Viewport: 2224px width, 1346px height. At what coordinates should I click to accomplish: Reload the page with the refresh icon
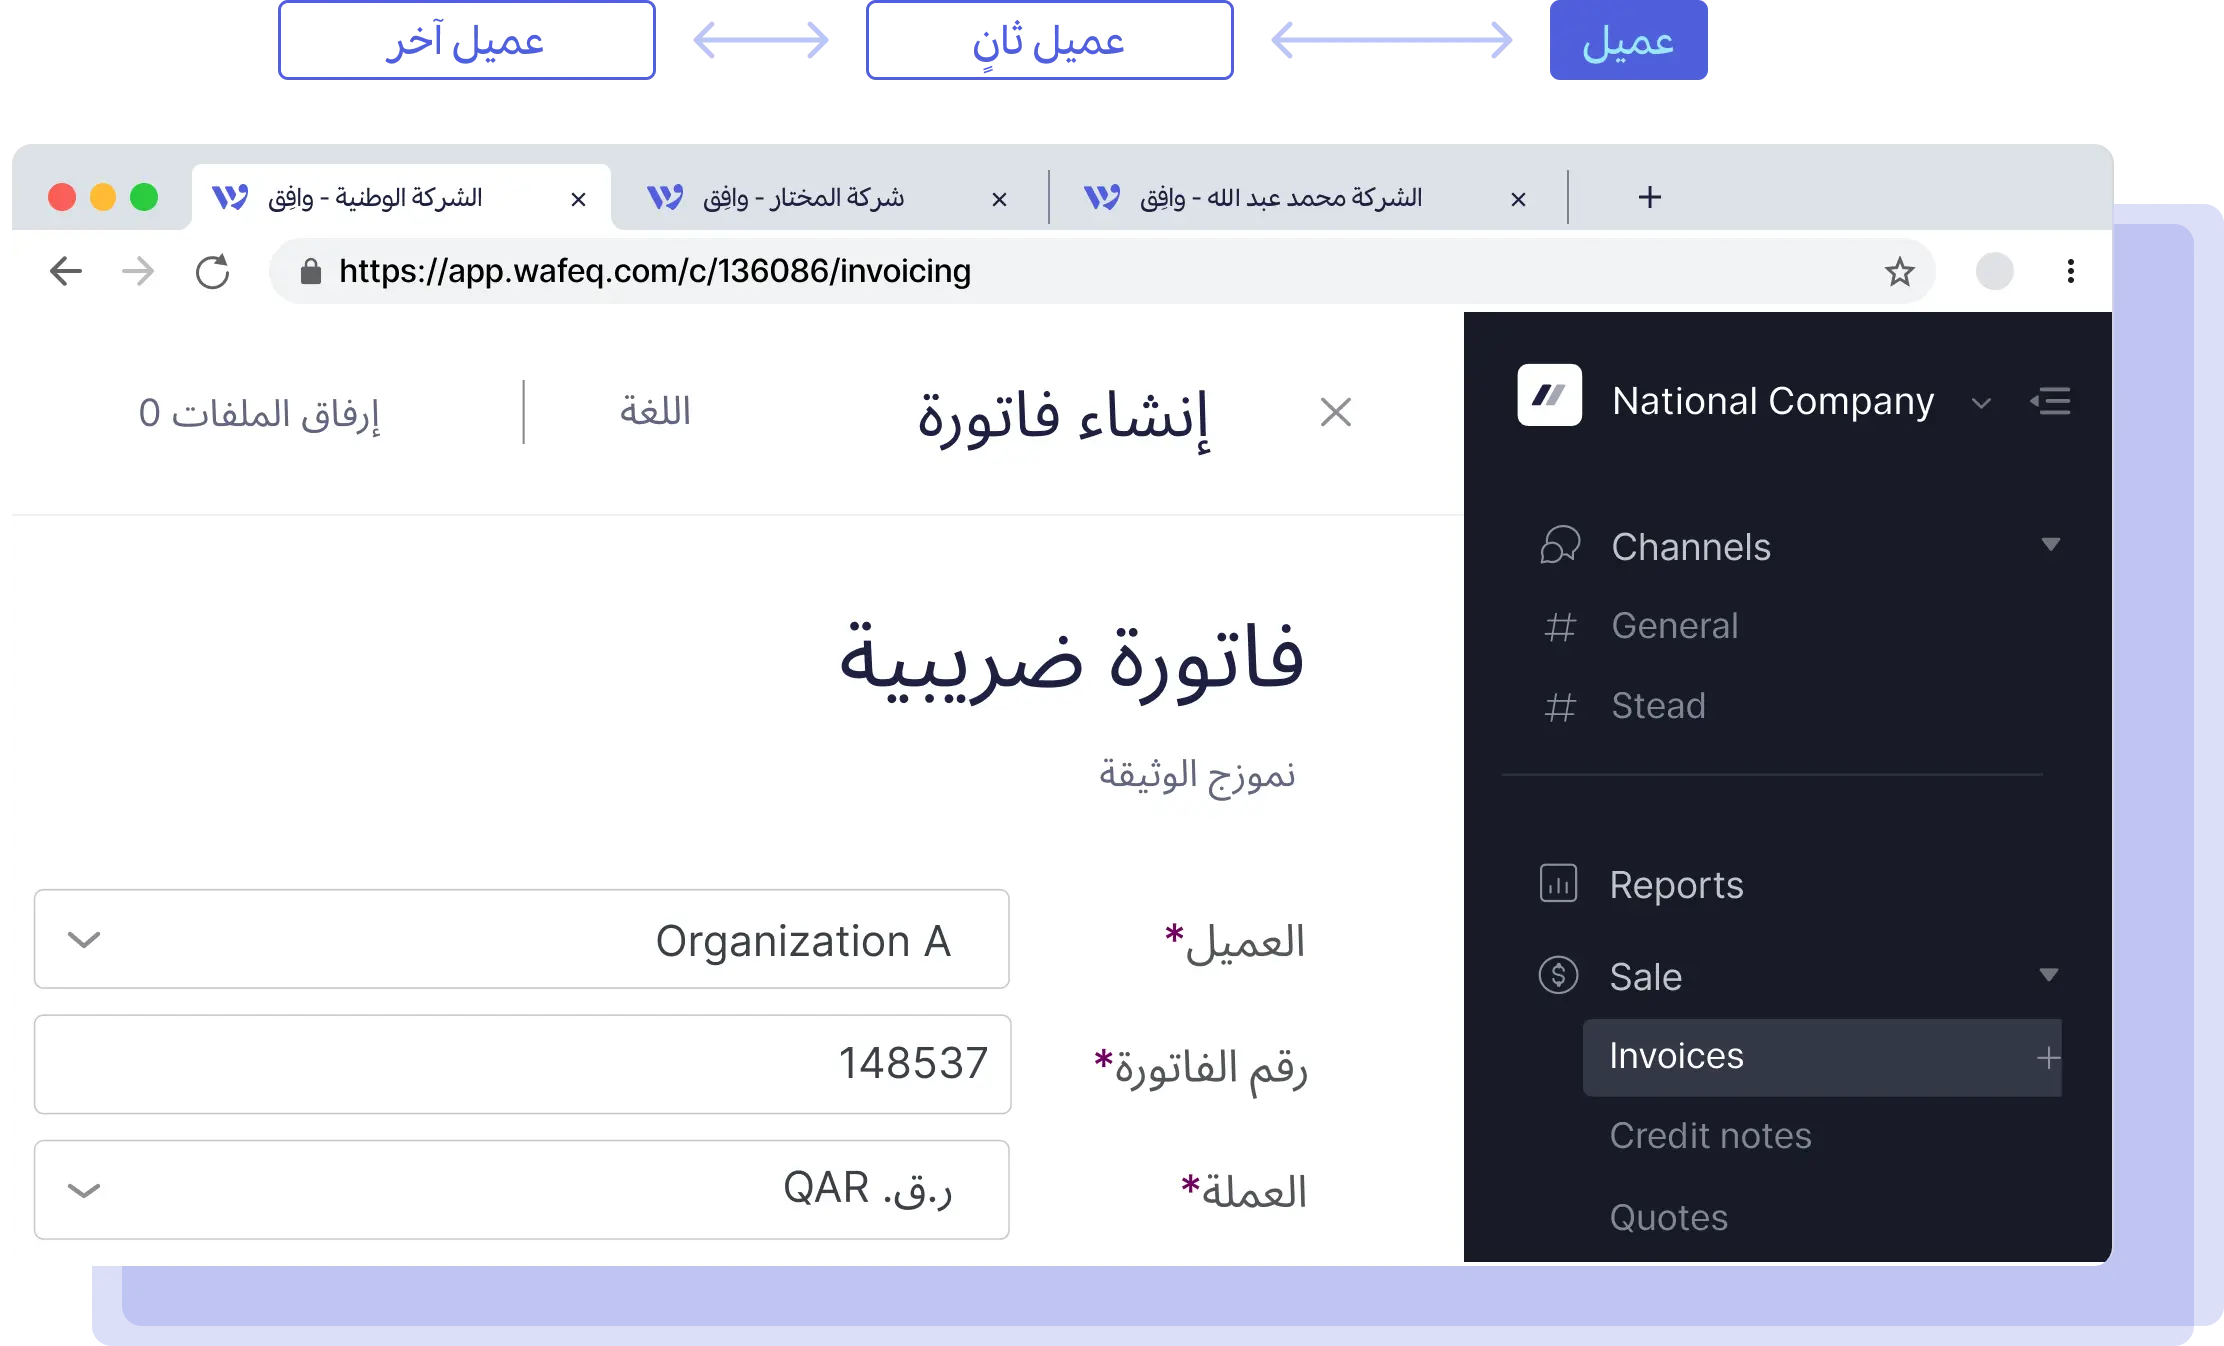click(x=213, y=271)
